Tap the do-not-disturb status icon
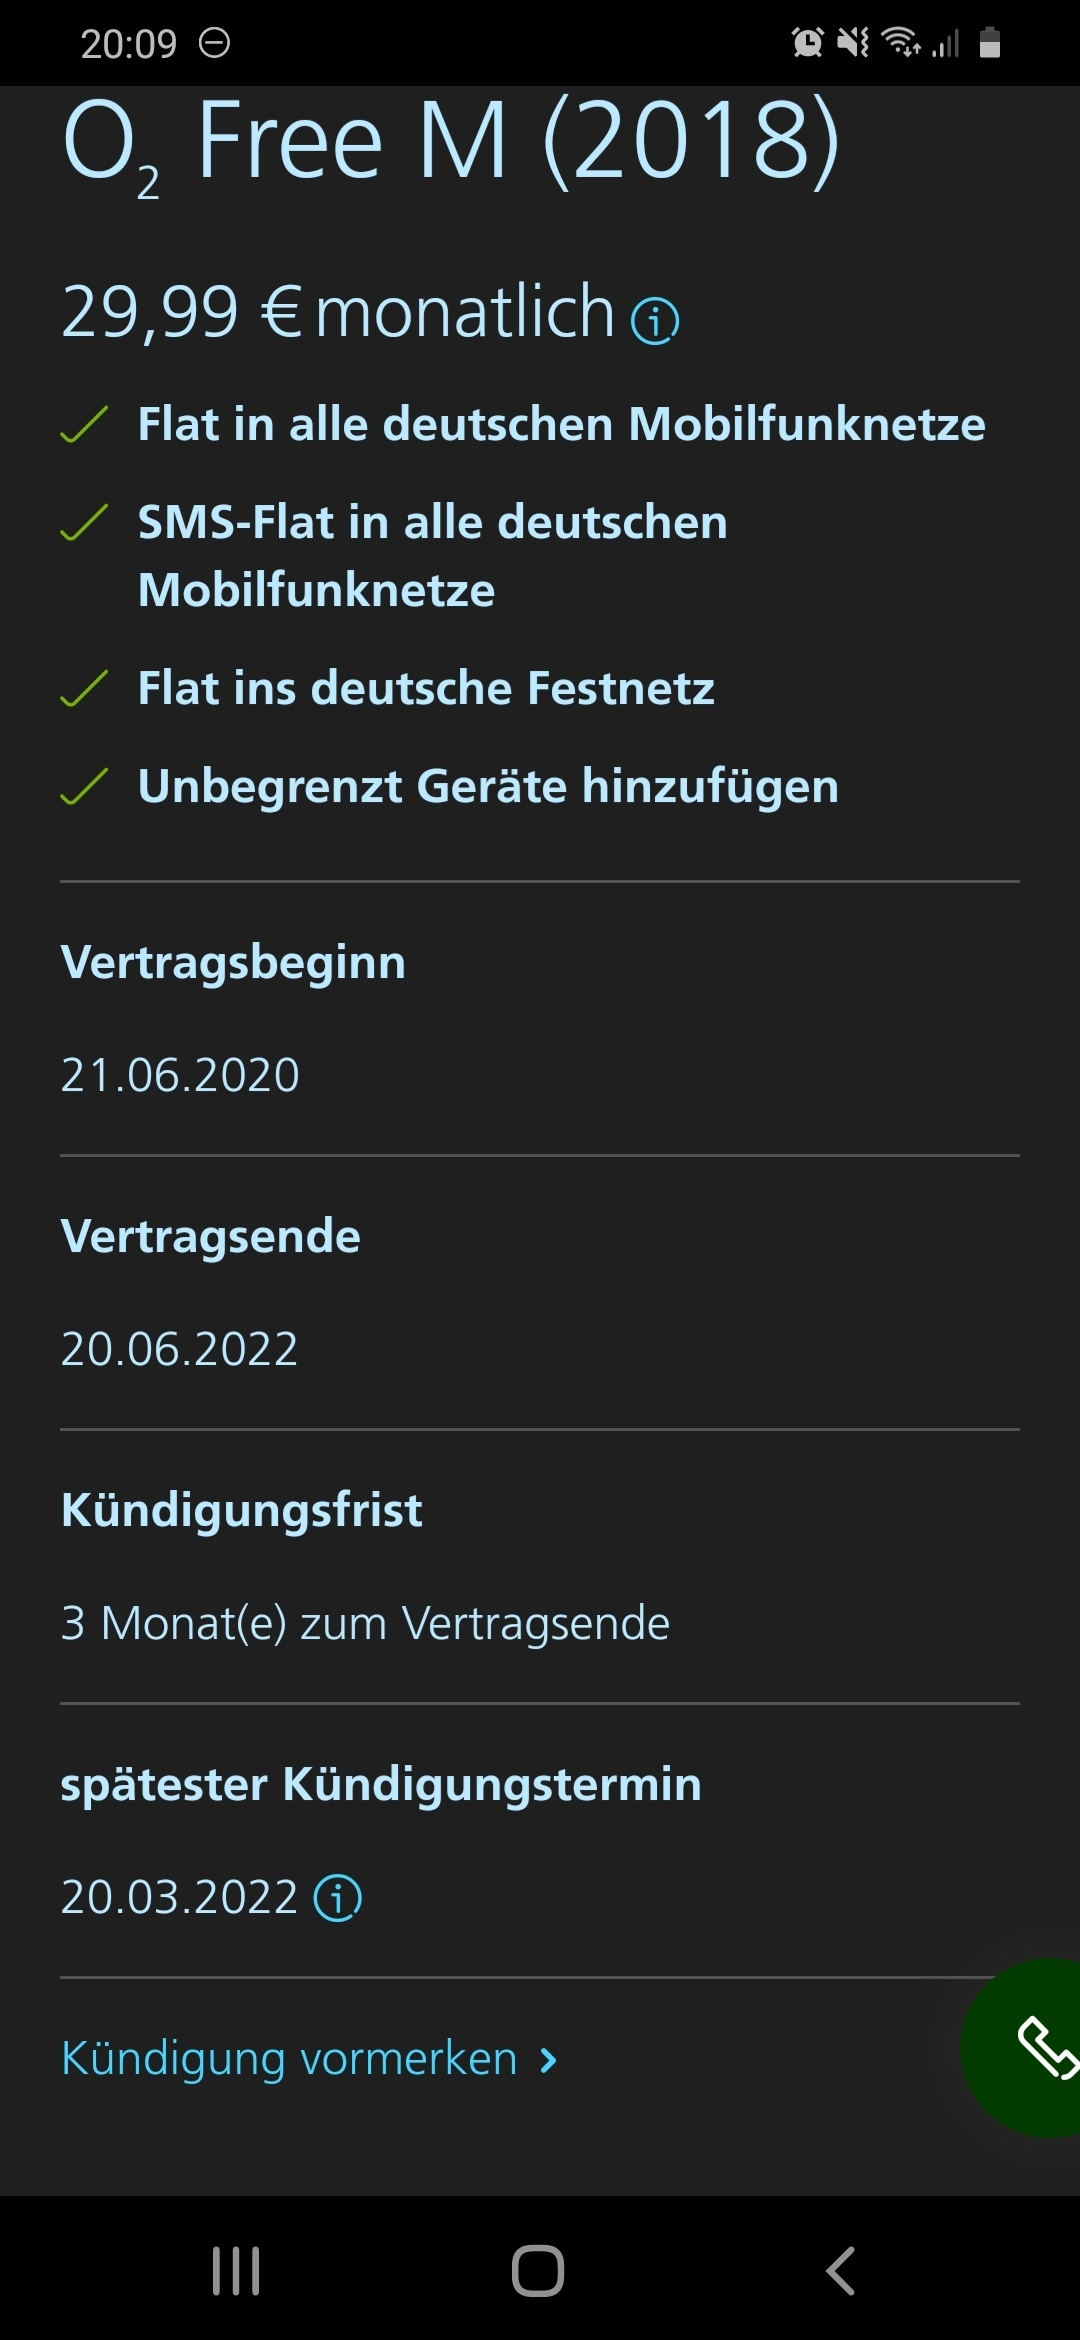Image resolution: width=1080 pixels, height=2340 pixels. tap(214, 43)
